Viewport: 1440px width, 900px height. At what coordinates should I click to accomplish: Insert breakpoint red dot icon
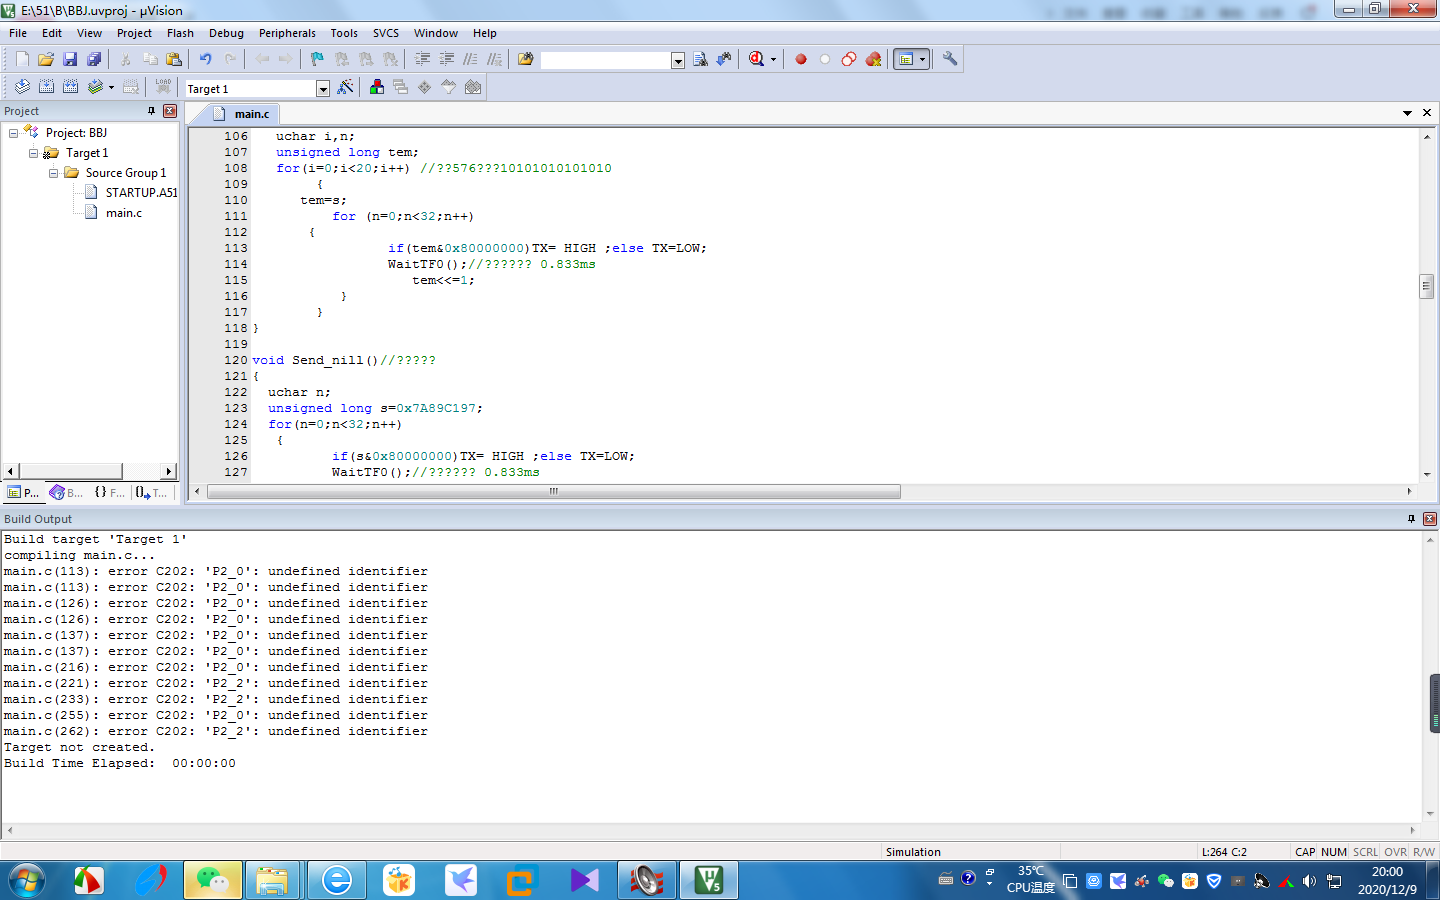click(801, 59)
